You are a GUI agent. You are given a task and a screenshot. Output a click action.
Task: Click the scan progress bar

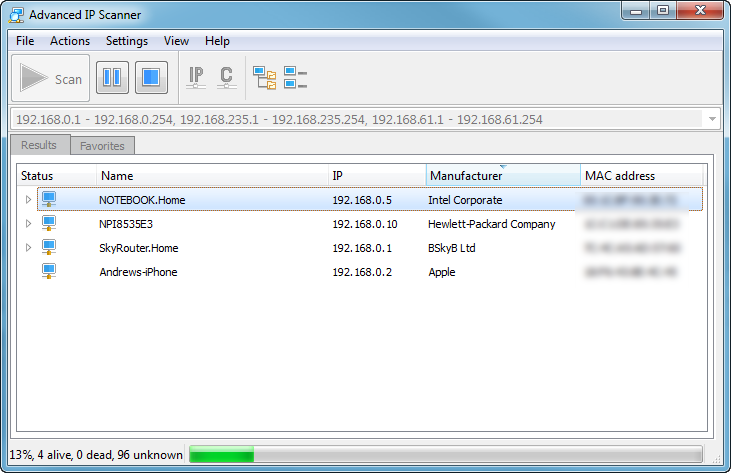click(446, 454)
